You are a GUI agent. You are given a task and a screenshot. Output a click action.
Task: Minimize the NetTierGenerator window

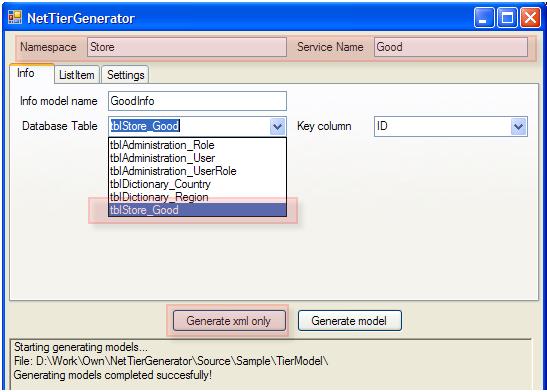[484, 17]
